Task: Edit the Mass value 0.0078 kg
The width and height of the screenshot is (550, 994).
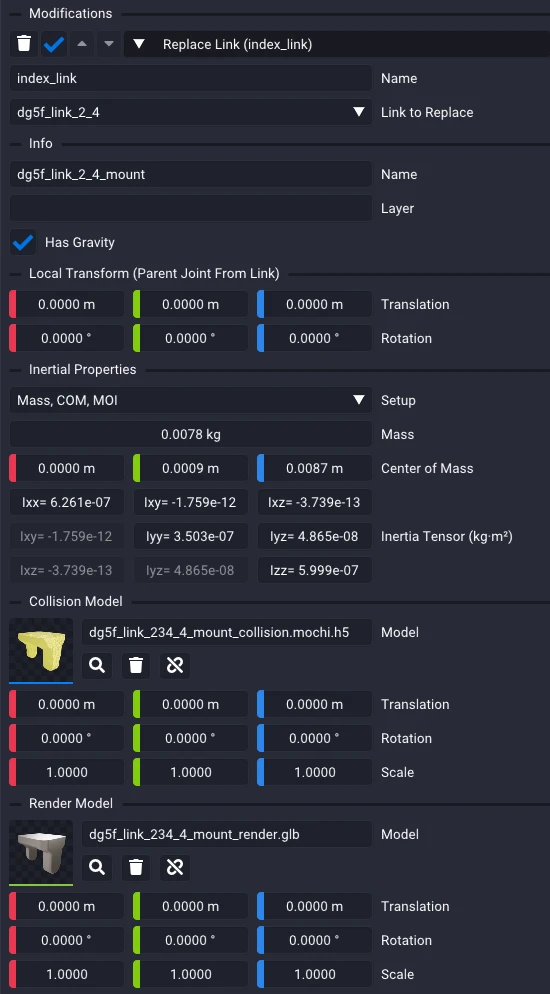Action: click(x=191, y=434)
